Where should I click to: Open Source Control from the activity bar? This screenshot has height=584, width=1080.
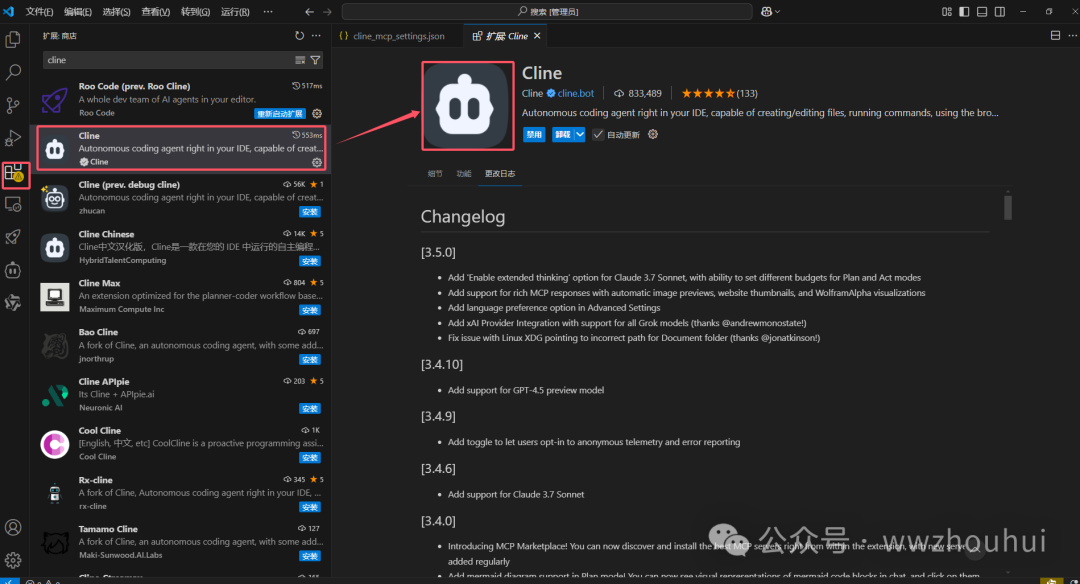click(x=13, y=105)
